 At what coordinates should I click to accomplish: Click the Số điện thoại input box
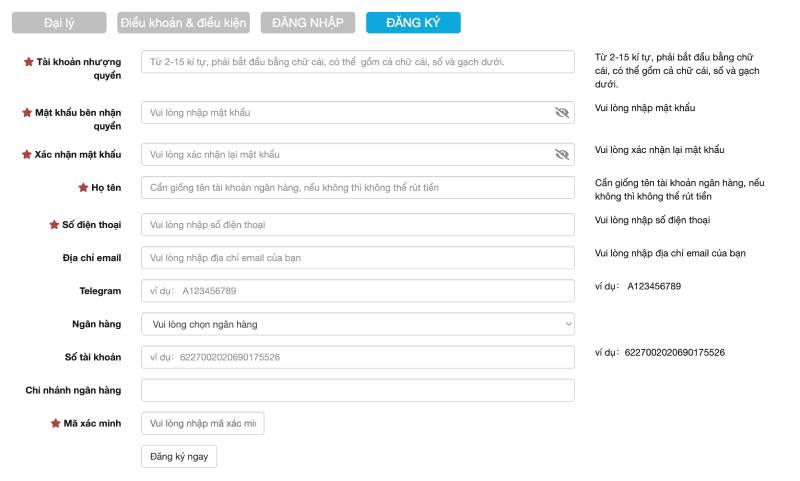tap(357, 225)
